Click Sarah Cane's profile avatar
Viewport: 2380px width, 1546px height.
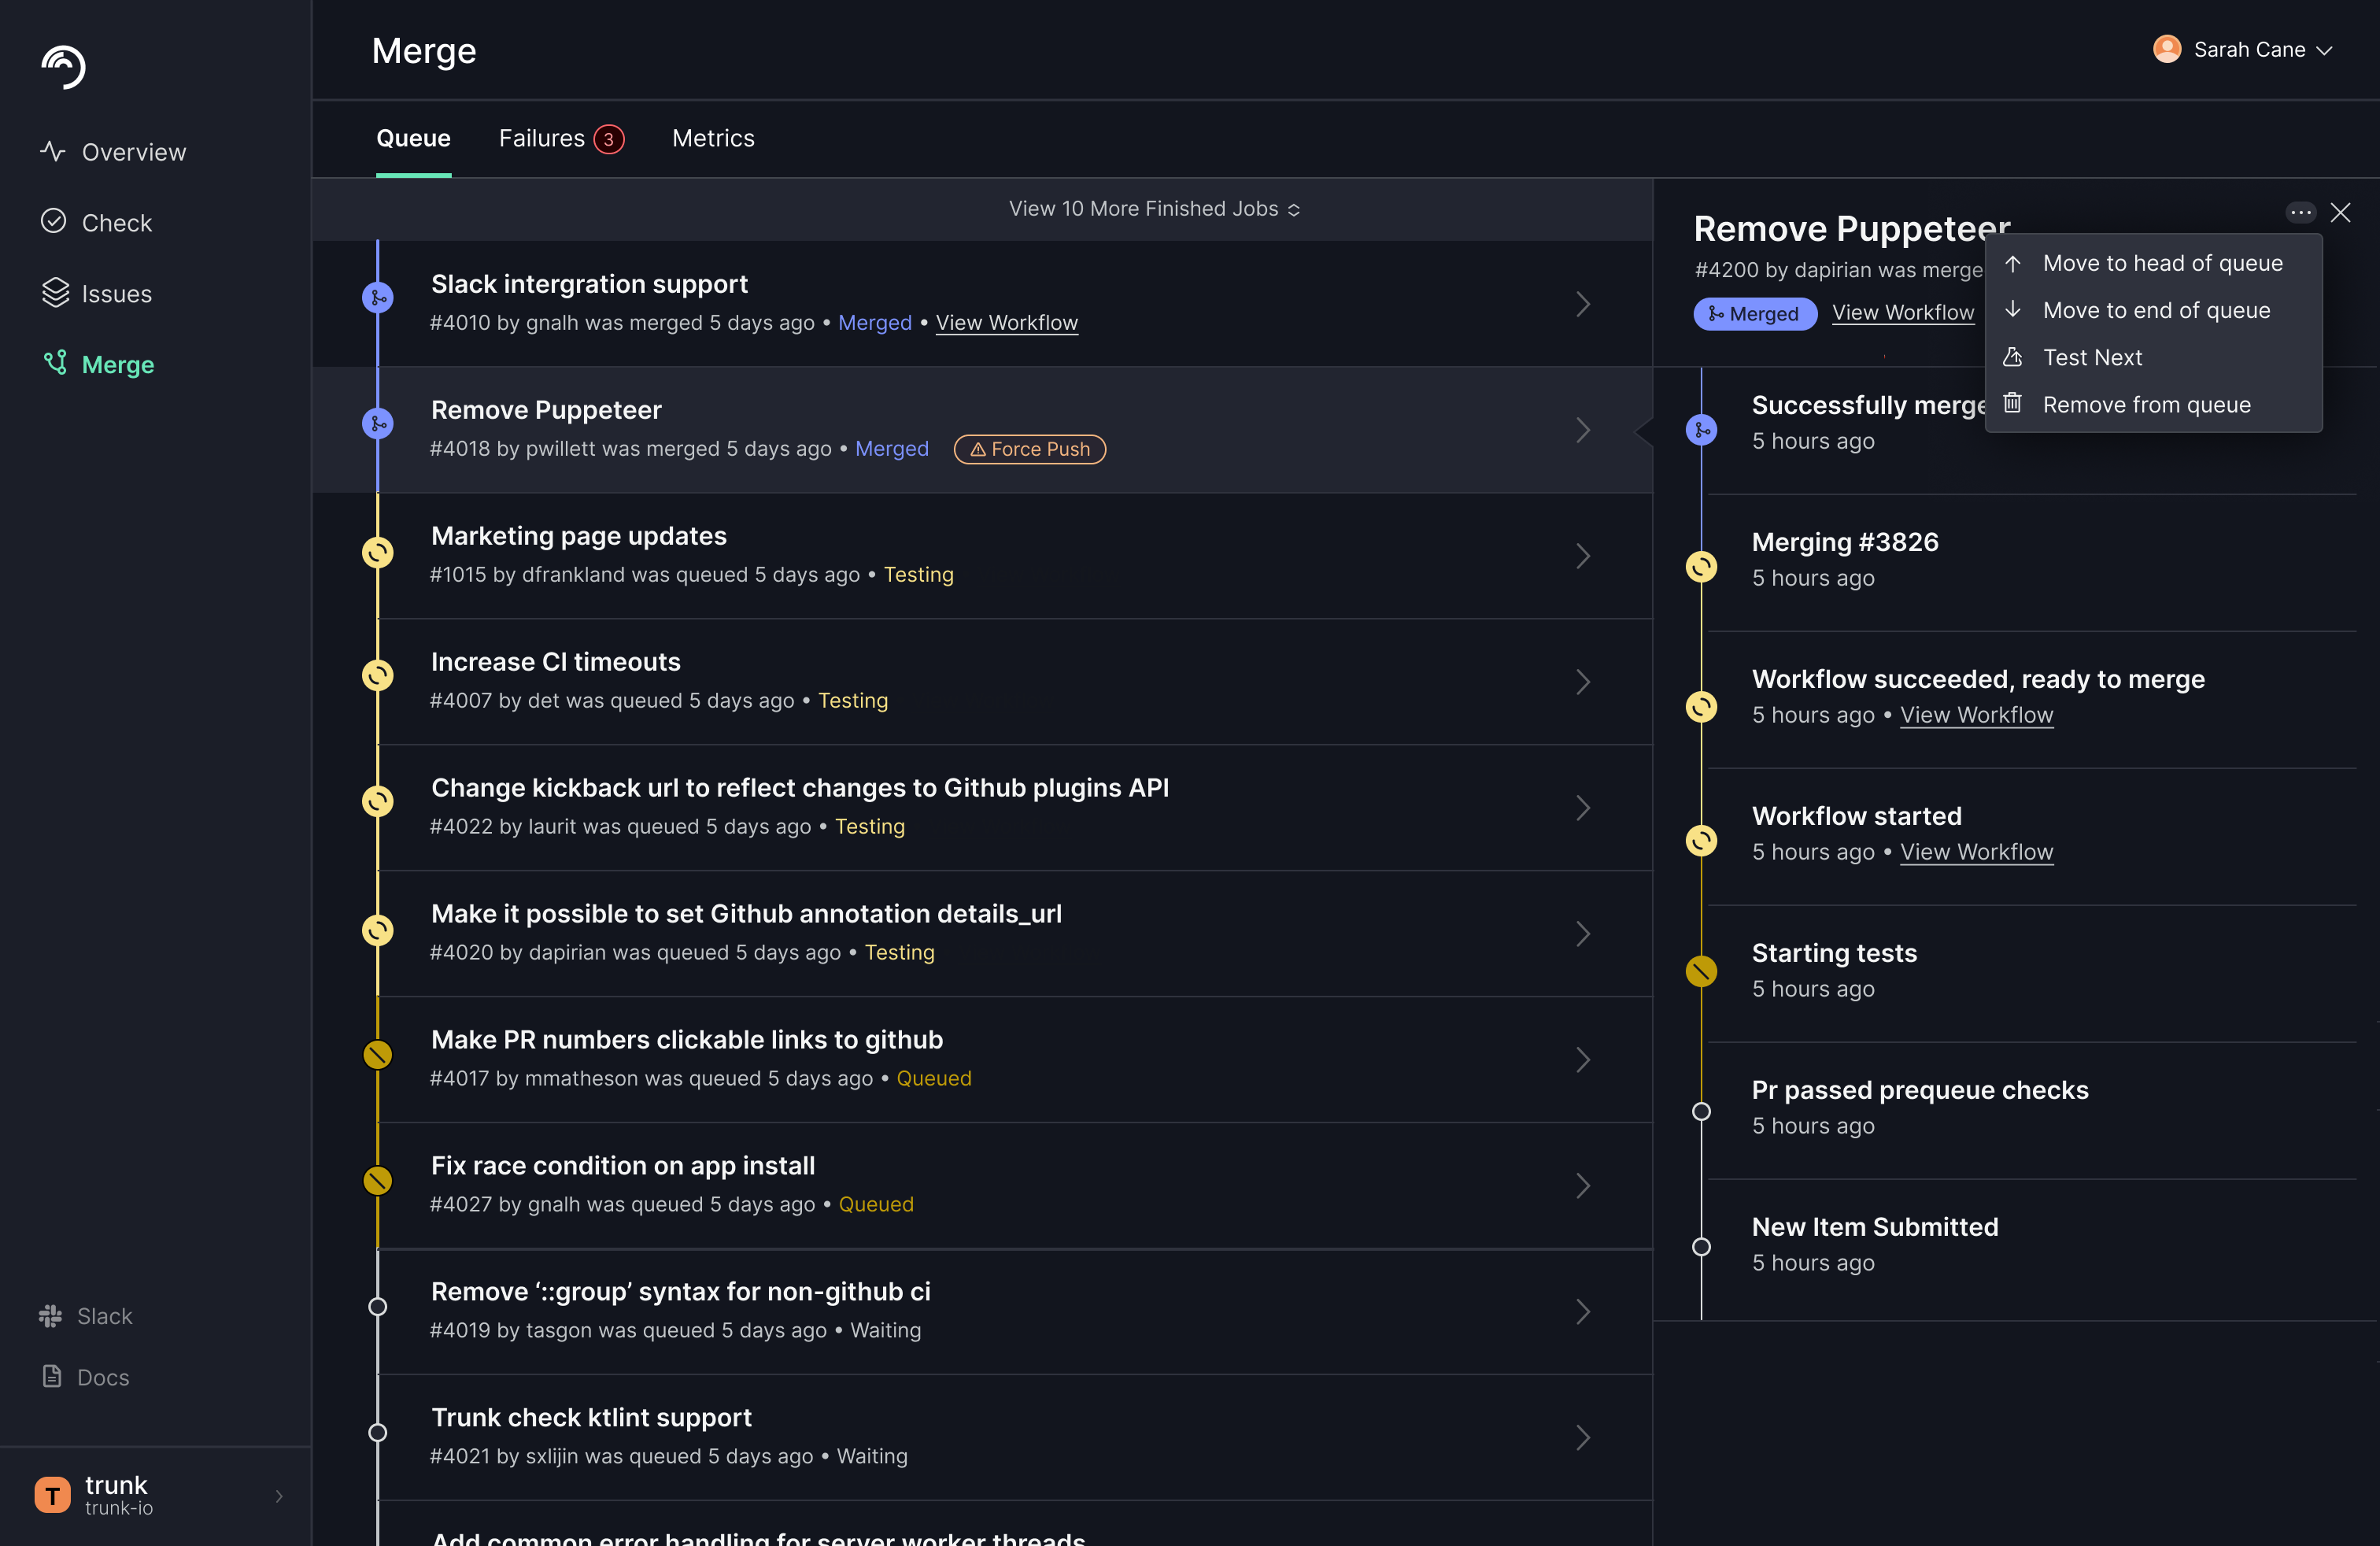pos(2167,49)
